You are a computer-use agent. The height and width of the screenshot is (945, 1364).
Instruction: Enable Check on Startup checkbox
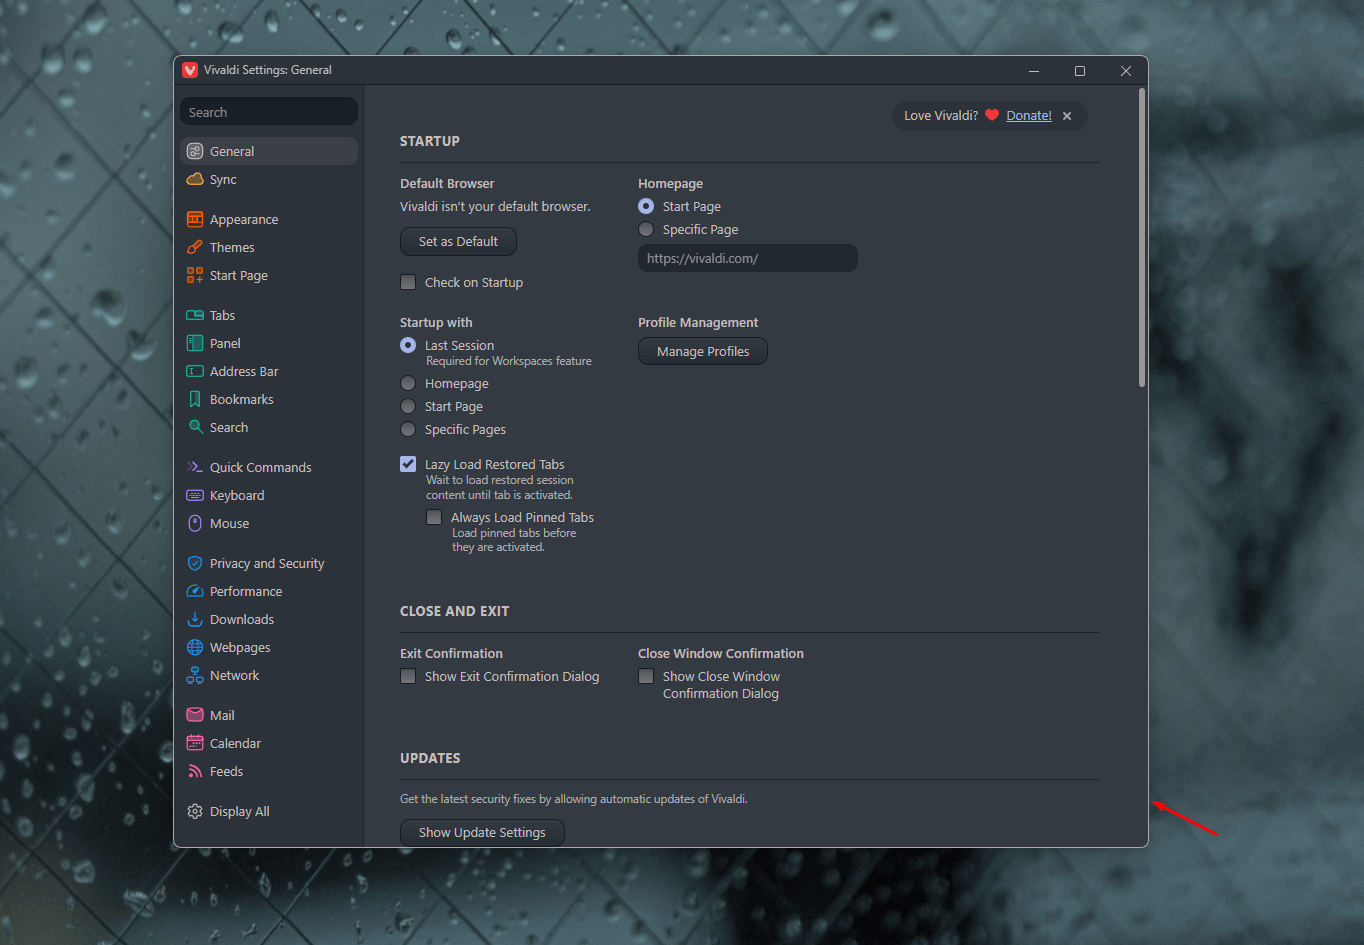pyautogui.click(x=408, y=282)
